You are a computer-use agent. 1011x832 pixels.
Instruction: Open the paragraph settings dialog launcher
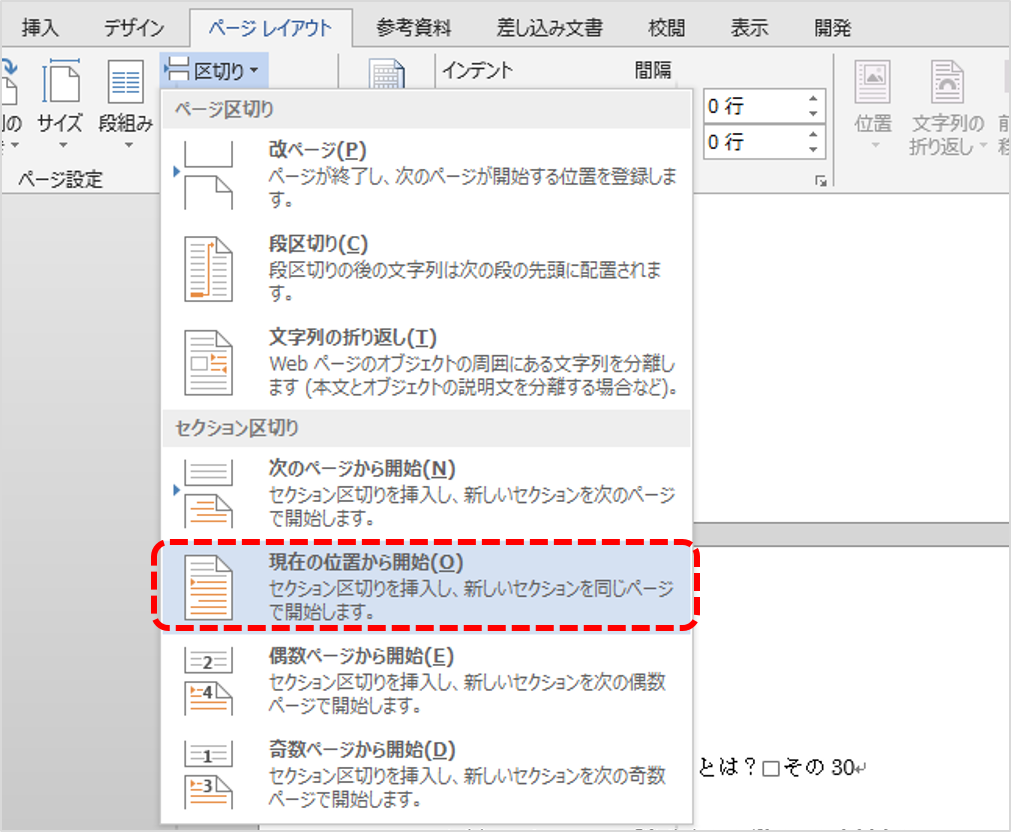(821, 180)
